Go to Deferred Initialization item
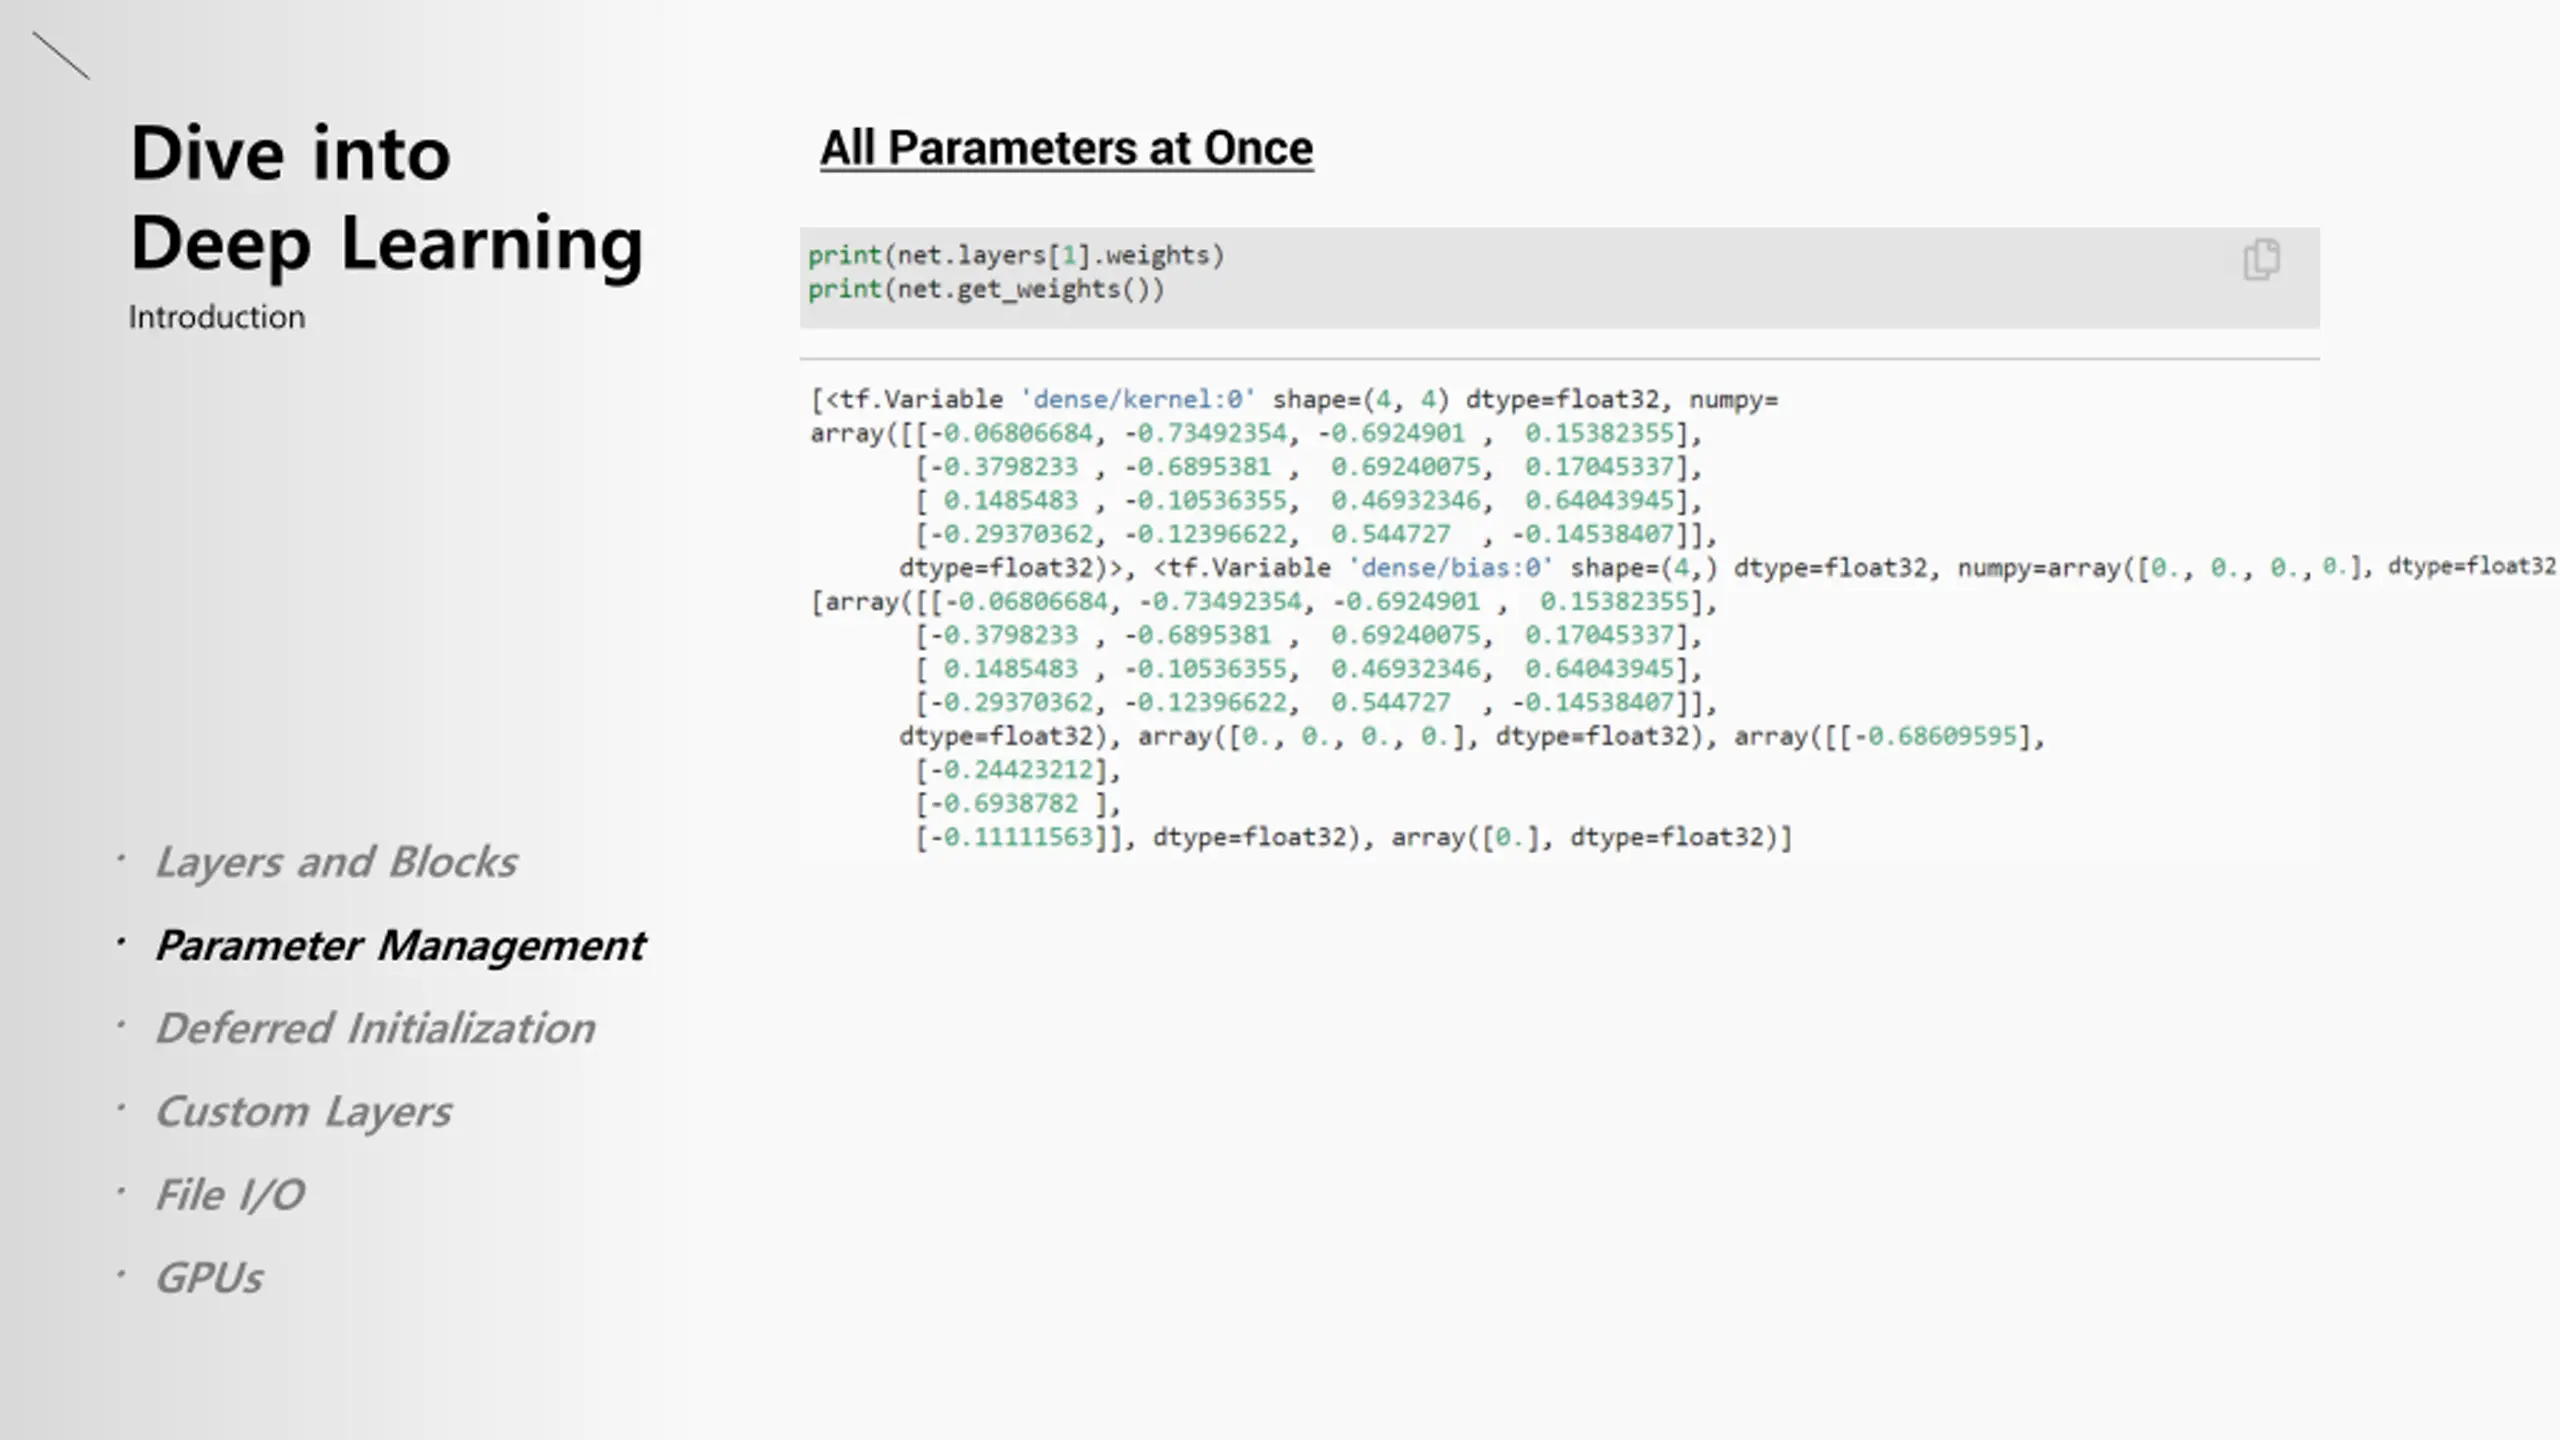Image resolution: width=2560 pixels, height=1440 pixels. point(375,1028)
